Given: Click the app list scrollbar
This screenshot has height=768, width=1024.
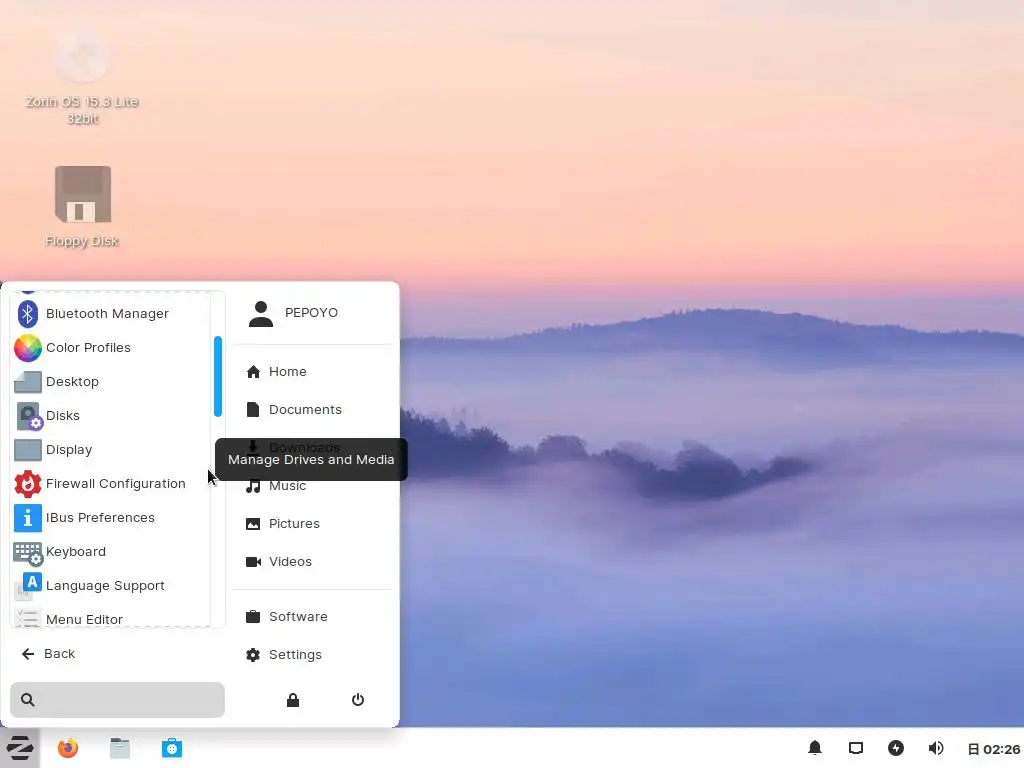Looking at the screenshot, I should [x=218, y=376].
